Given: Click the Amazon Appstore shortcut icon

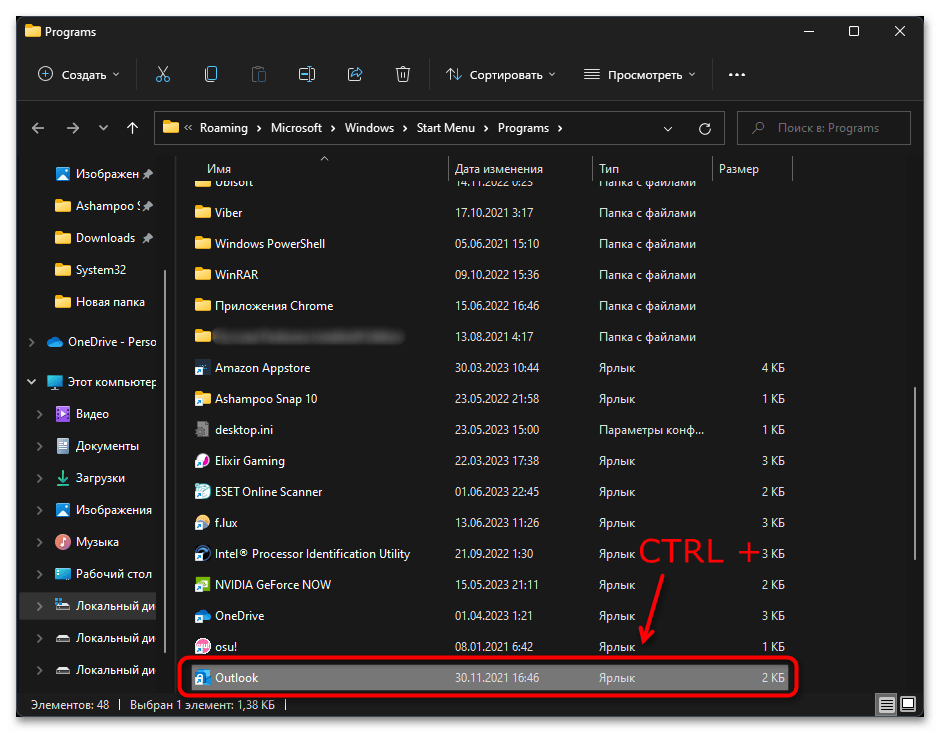Looking at the screenshot, I should (x=203, y=368).
